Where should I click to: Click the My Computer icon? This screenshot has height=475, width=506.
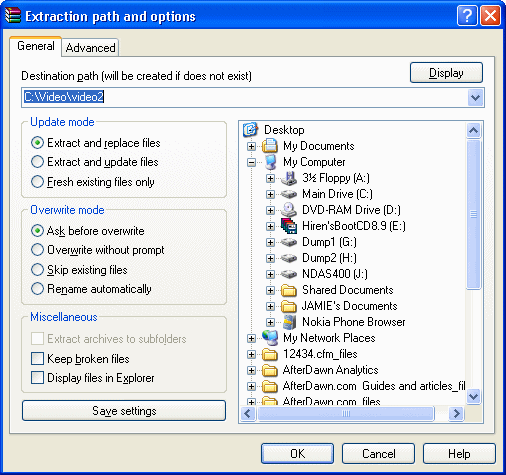271,162
